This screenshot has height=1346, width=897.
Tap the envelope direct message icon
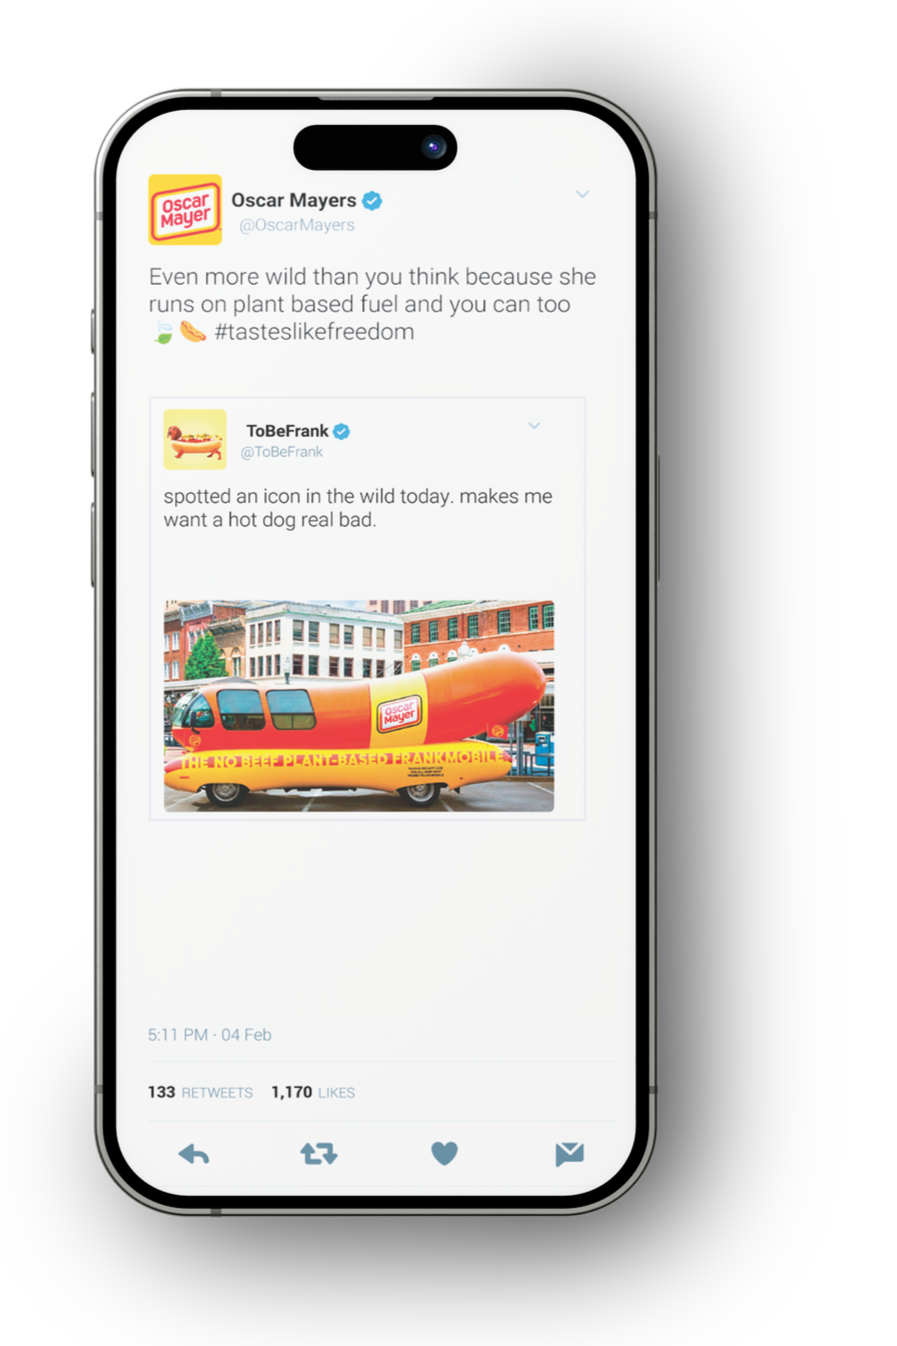point(569,1154)
